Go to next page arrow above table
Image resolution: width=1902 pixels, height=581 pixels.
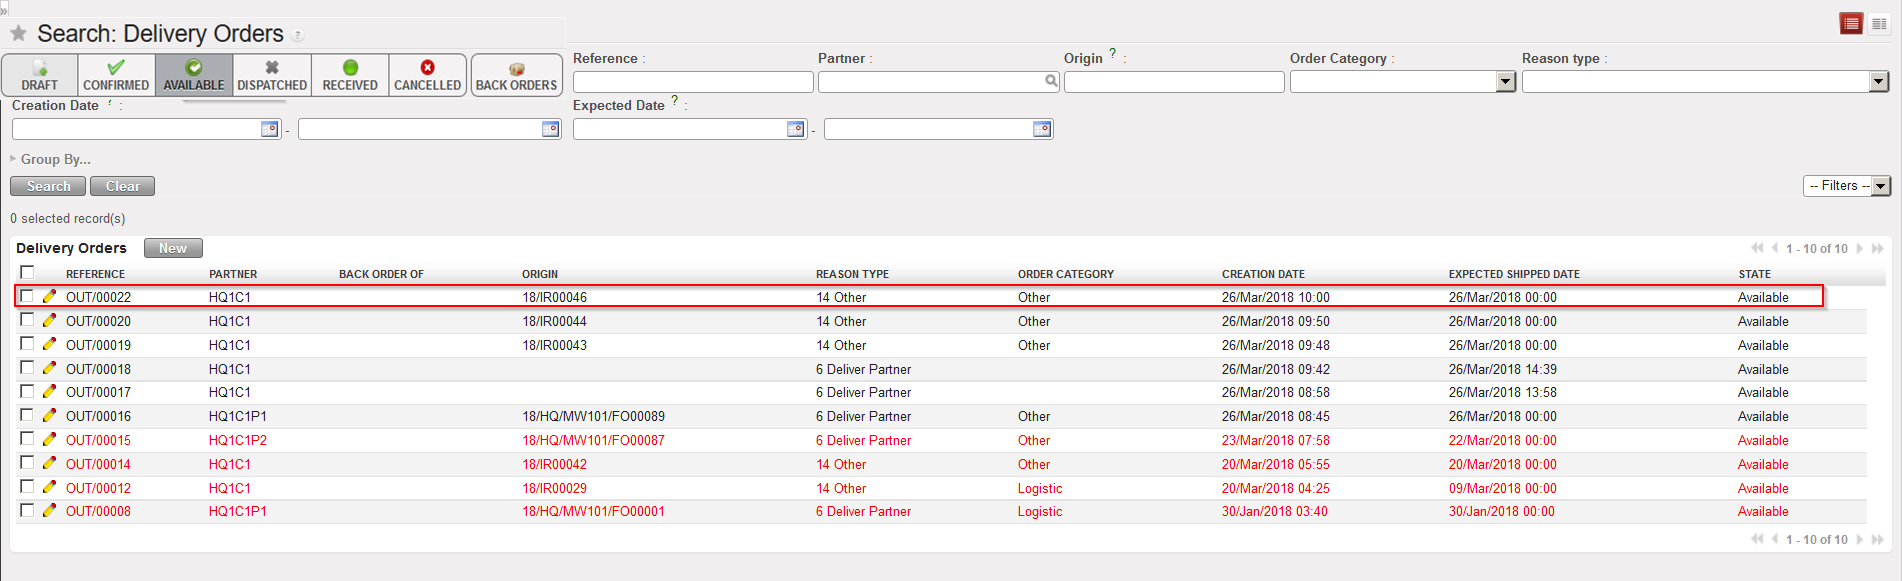coord(1860,248)
